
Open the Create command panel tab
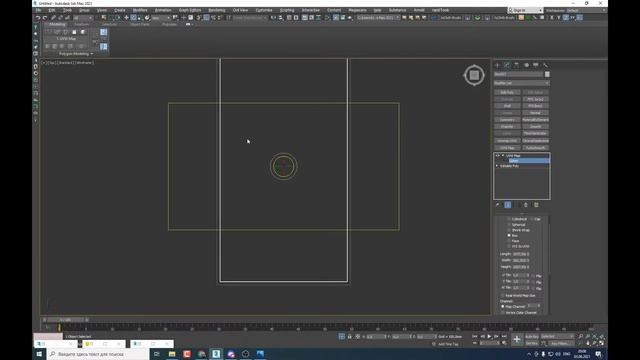pos(497,65)
